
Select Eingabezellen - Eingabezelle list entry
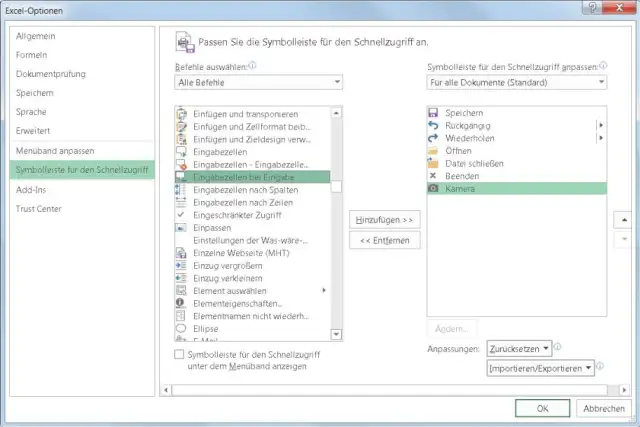pyautogui.click(x=252, y=165)
